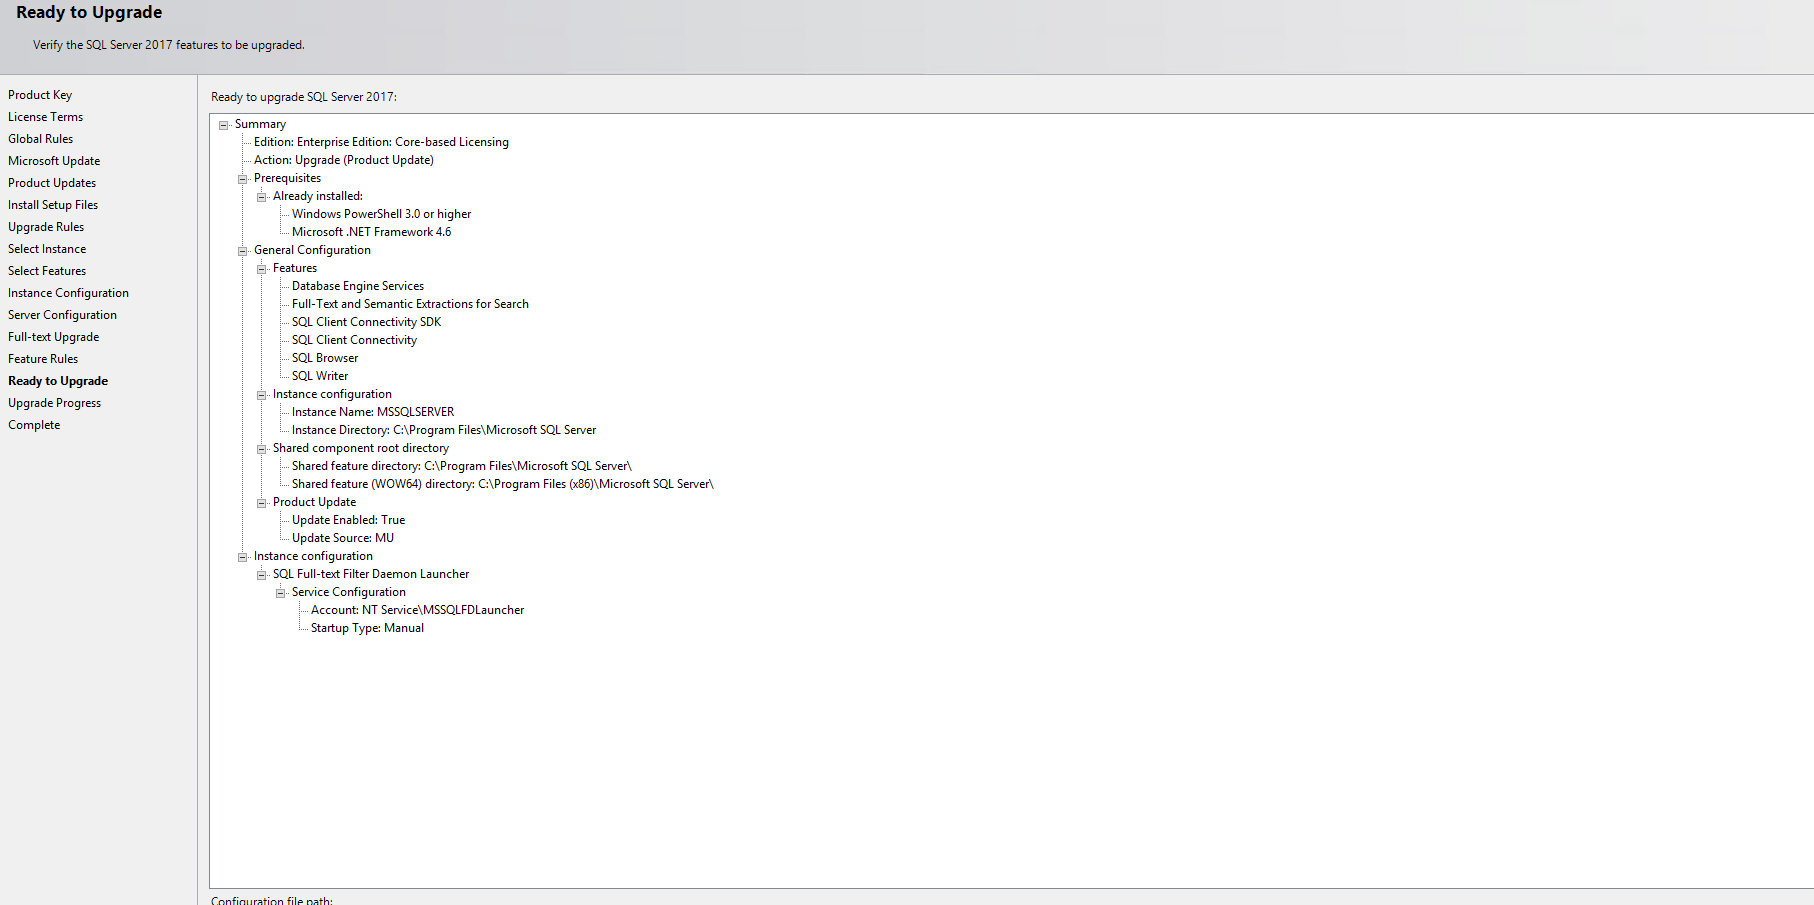Select the Complete step in sidebar

coord(34,425)
